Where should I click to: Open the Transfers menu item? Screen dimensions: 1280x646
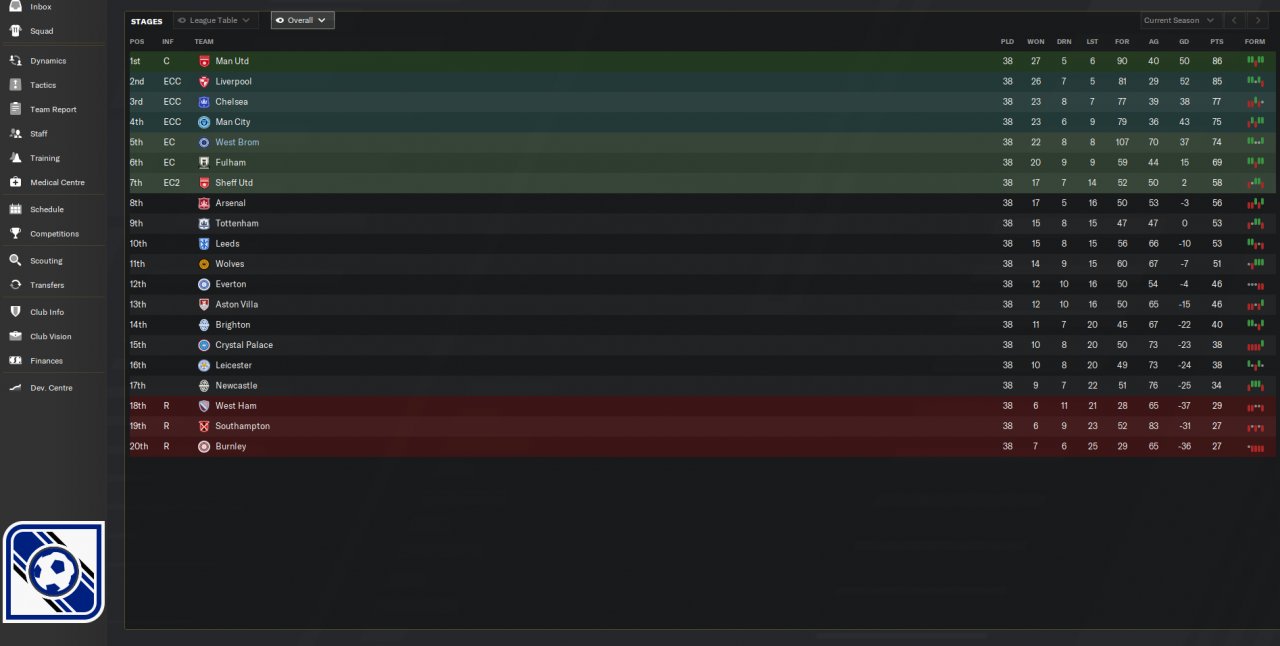point(46,285)
